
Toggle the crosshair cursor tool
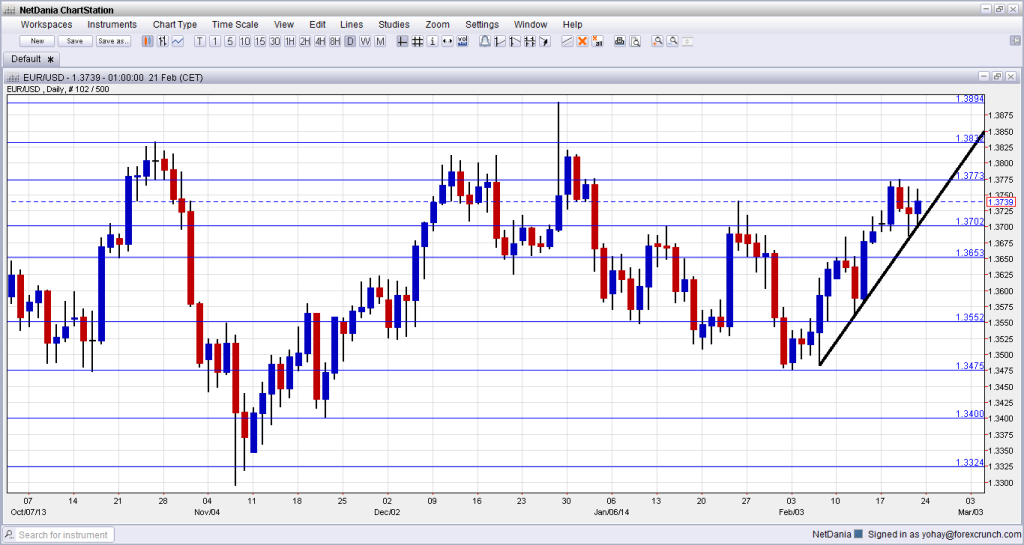(402, 41)
